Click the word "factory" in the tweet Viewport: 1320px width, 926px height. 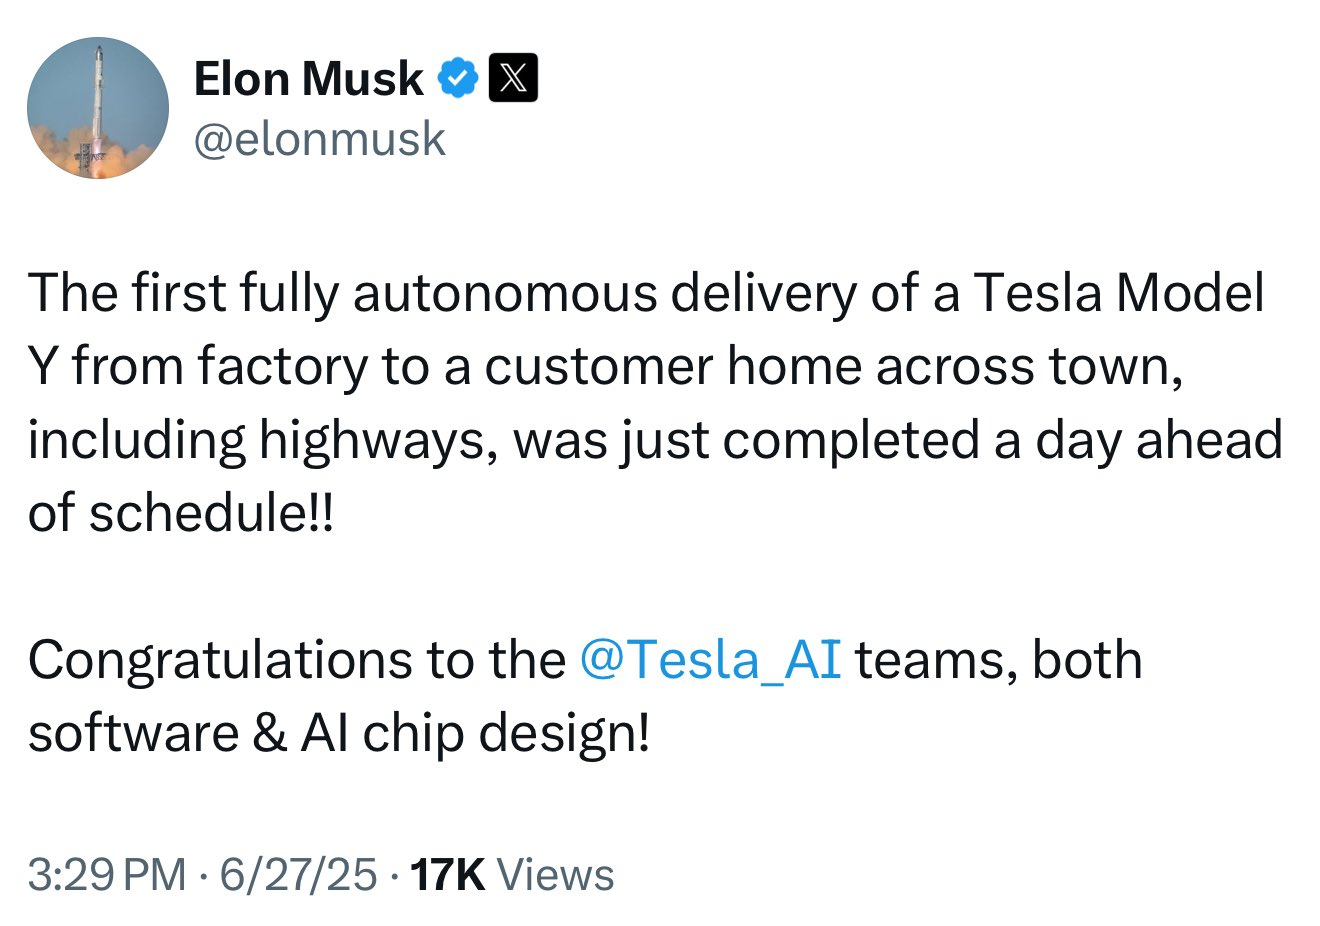tap(283, 368)
